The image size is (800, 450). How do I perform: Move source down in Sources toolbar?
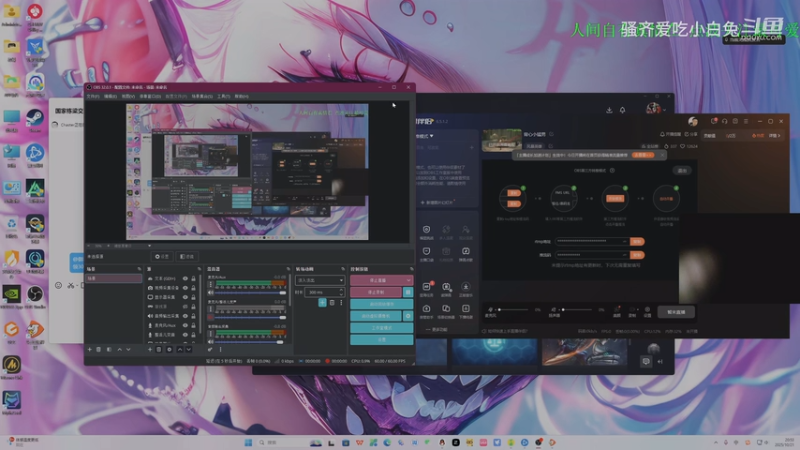[x=189, y=349]
